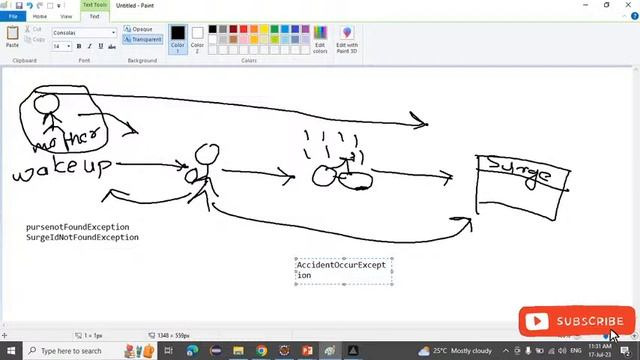This screenshot has height=360, width=640.
Task: Open the dark triangle app on taskbar
Action: click(353, 351)
